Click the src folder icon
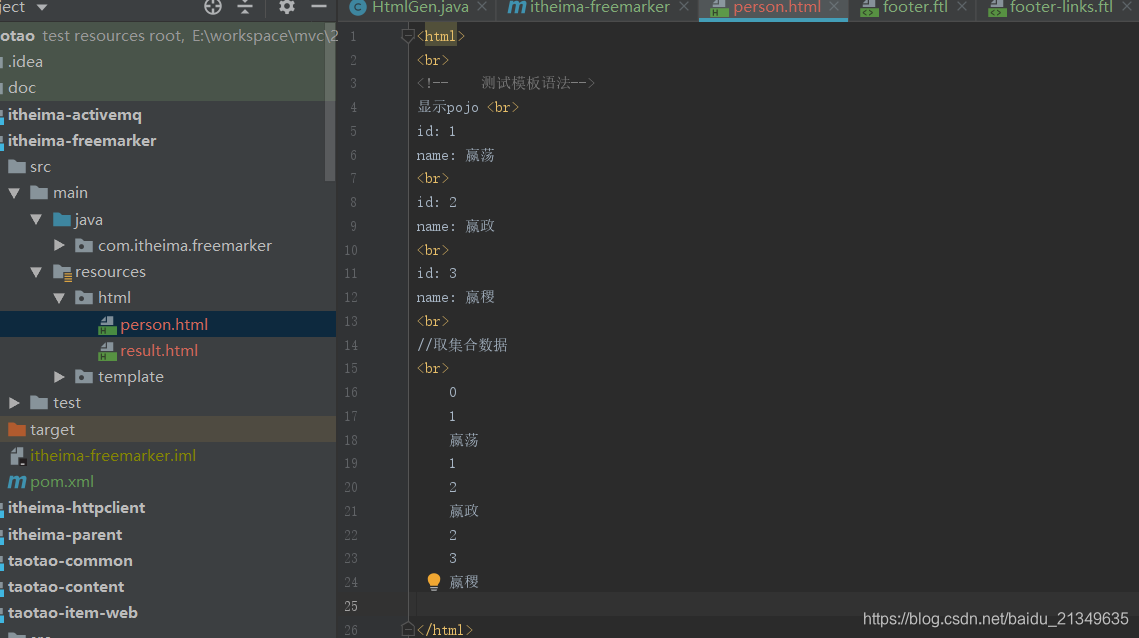Viewport: 1139px width, 638px height. coord(17,167)
